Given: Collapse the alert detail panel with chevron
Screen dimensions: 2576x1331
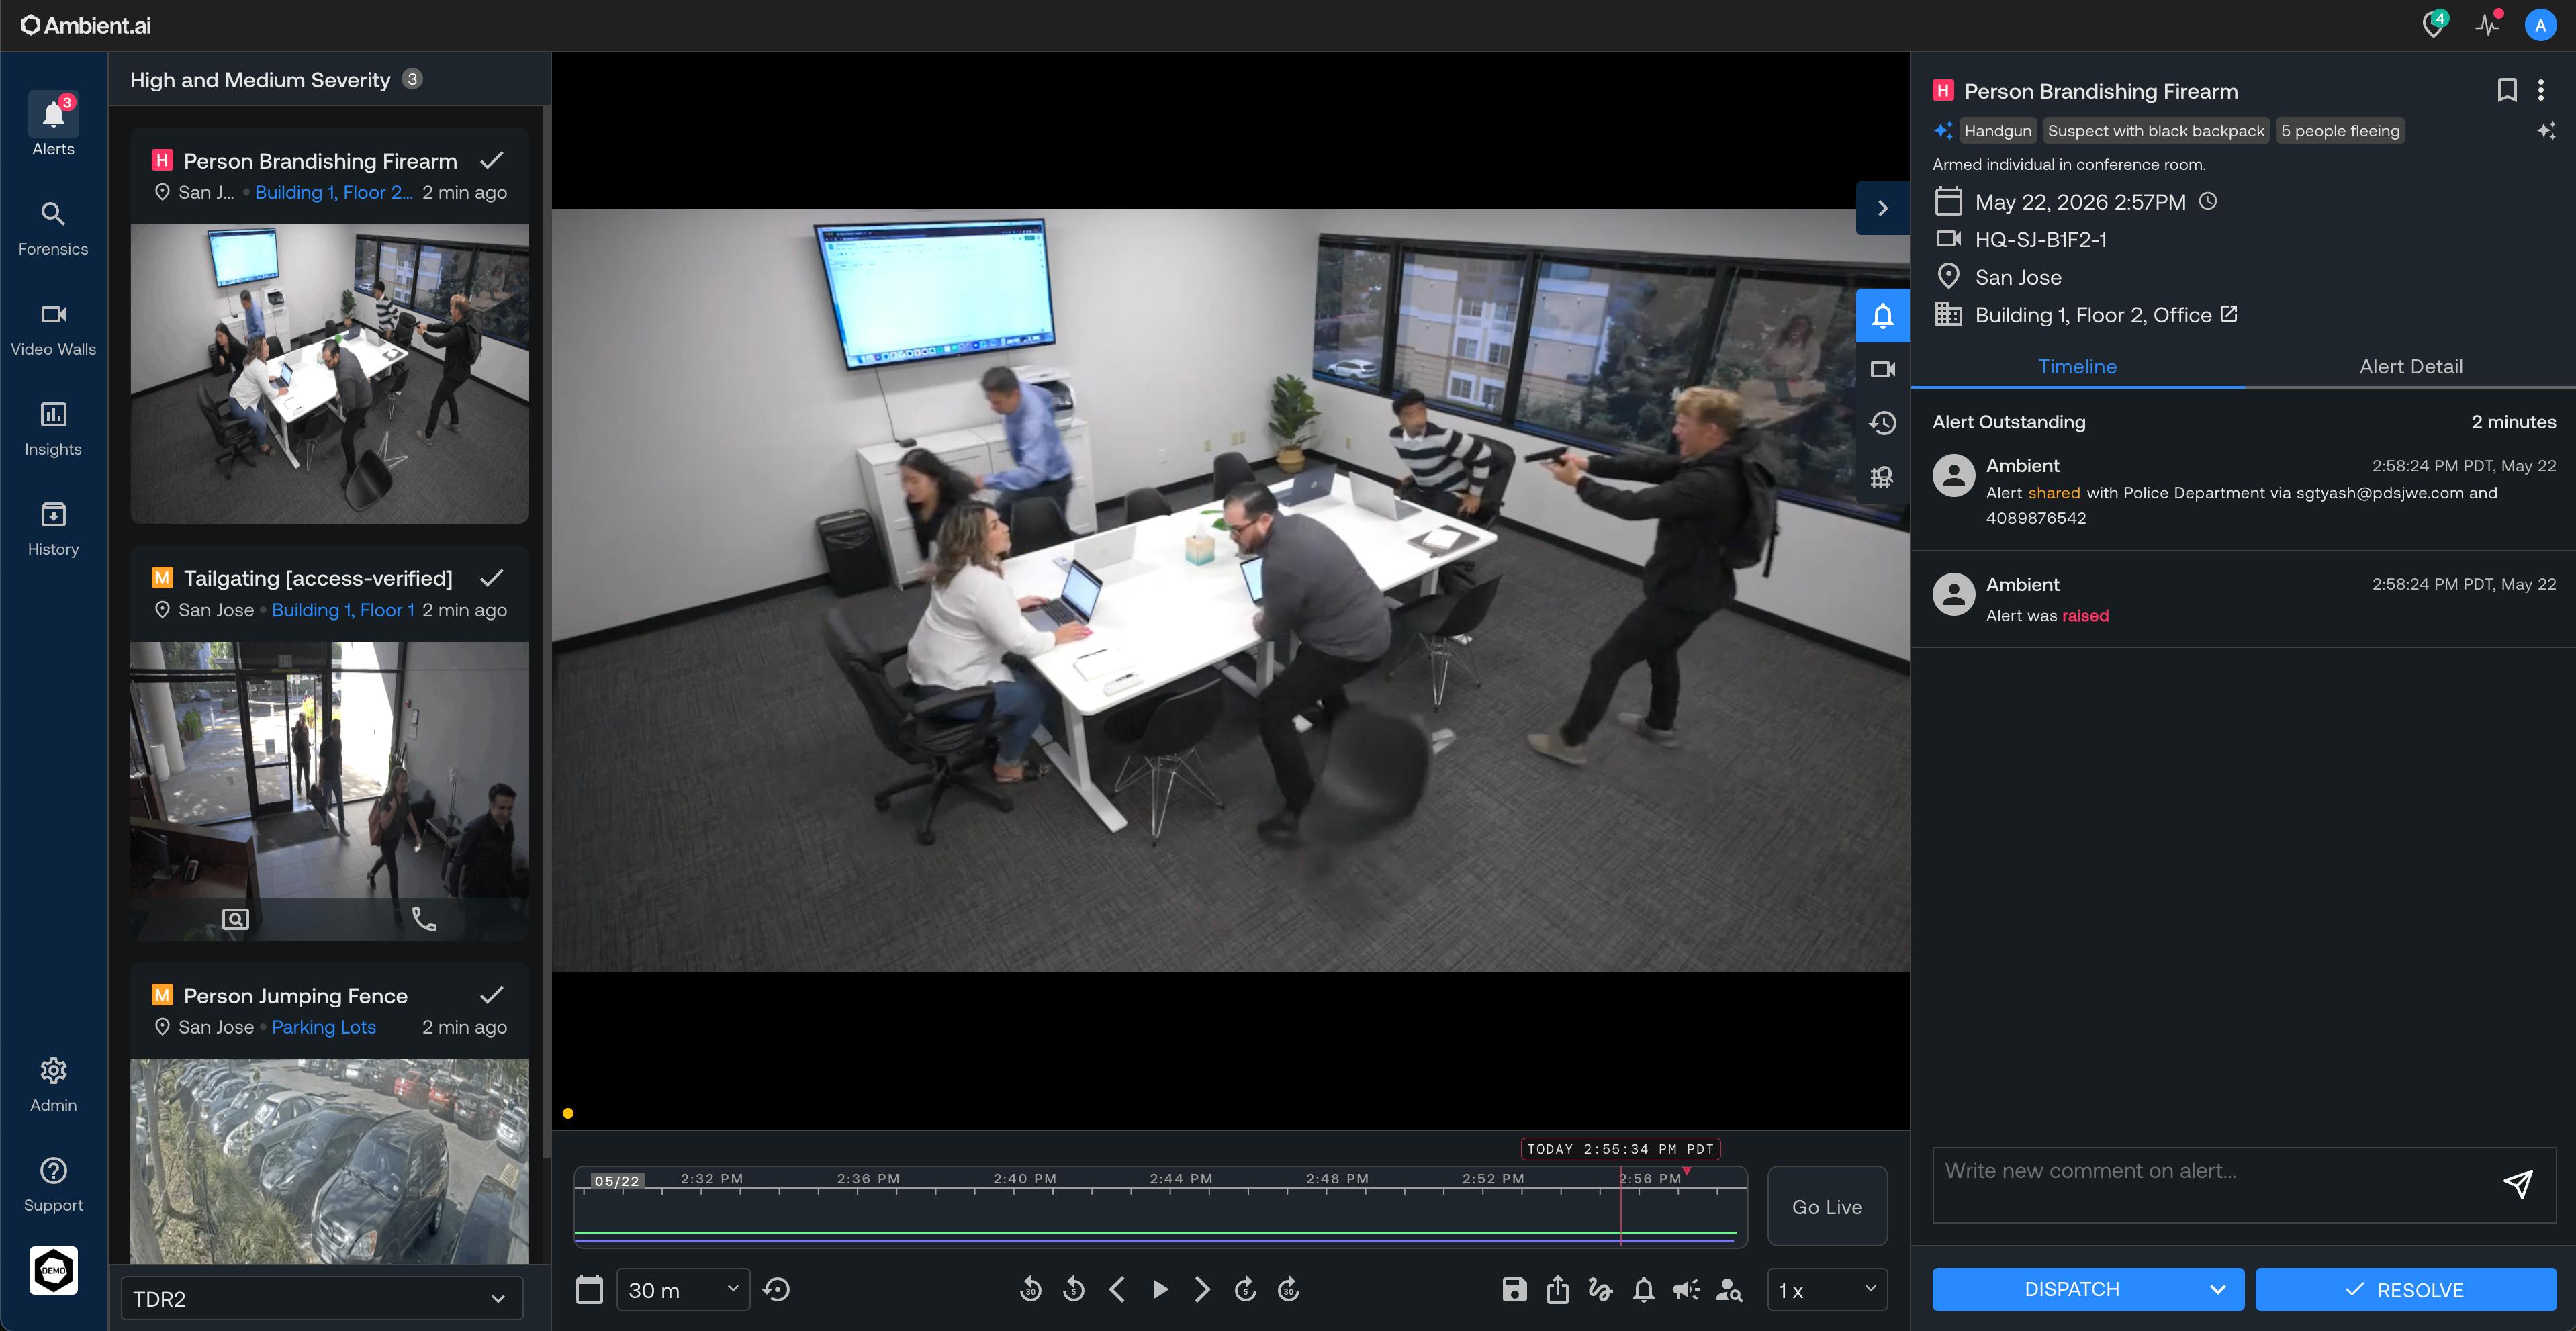Looking at the screenshot, I should click(1882, 208).
